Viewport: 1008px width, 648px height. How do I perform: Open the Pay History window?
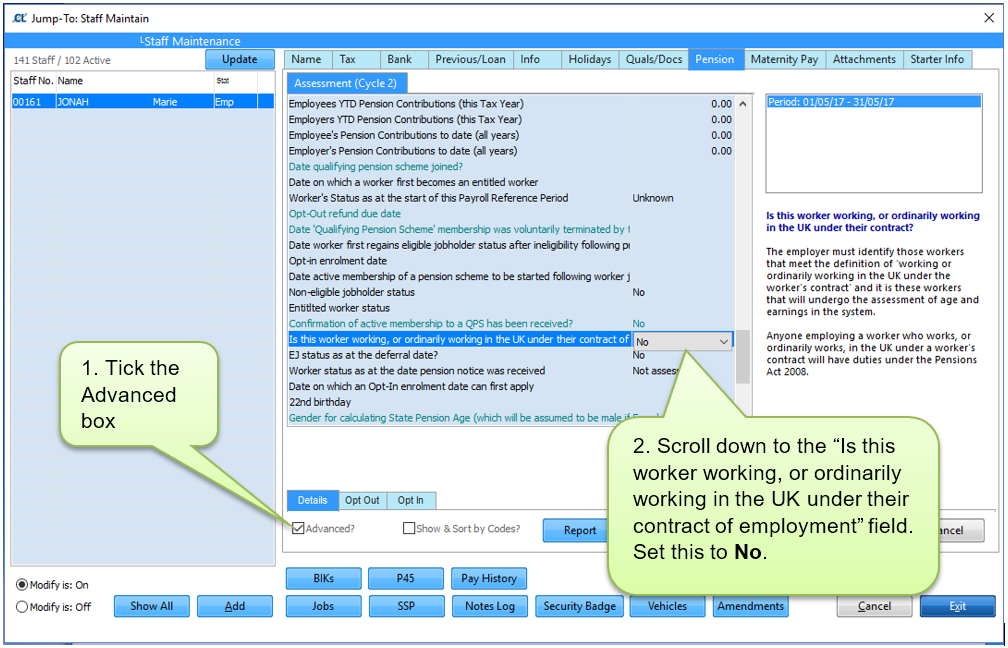click(x=489, y=579)
